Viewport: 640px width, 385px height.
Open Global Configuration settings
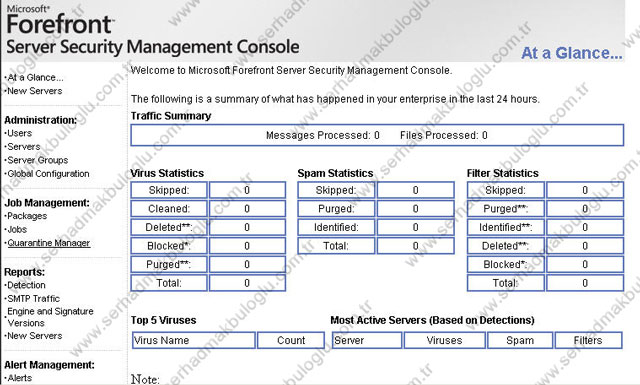[48, 174]
